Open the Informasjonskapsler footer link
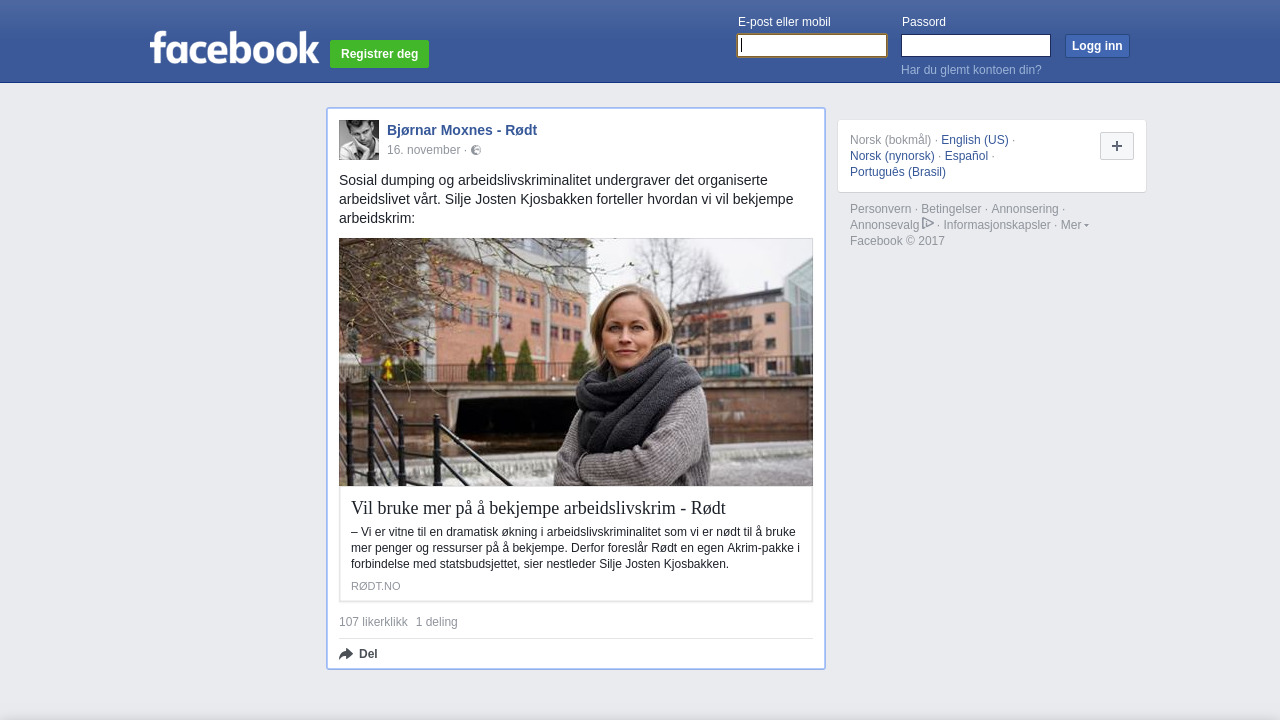 (x=997, y=225)
